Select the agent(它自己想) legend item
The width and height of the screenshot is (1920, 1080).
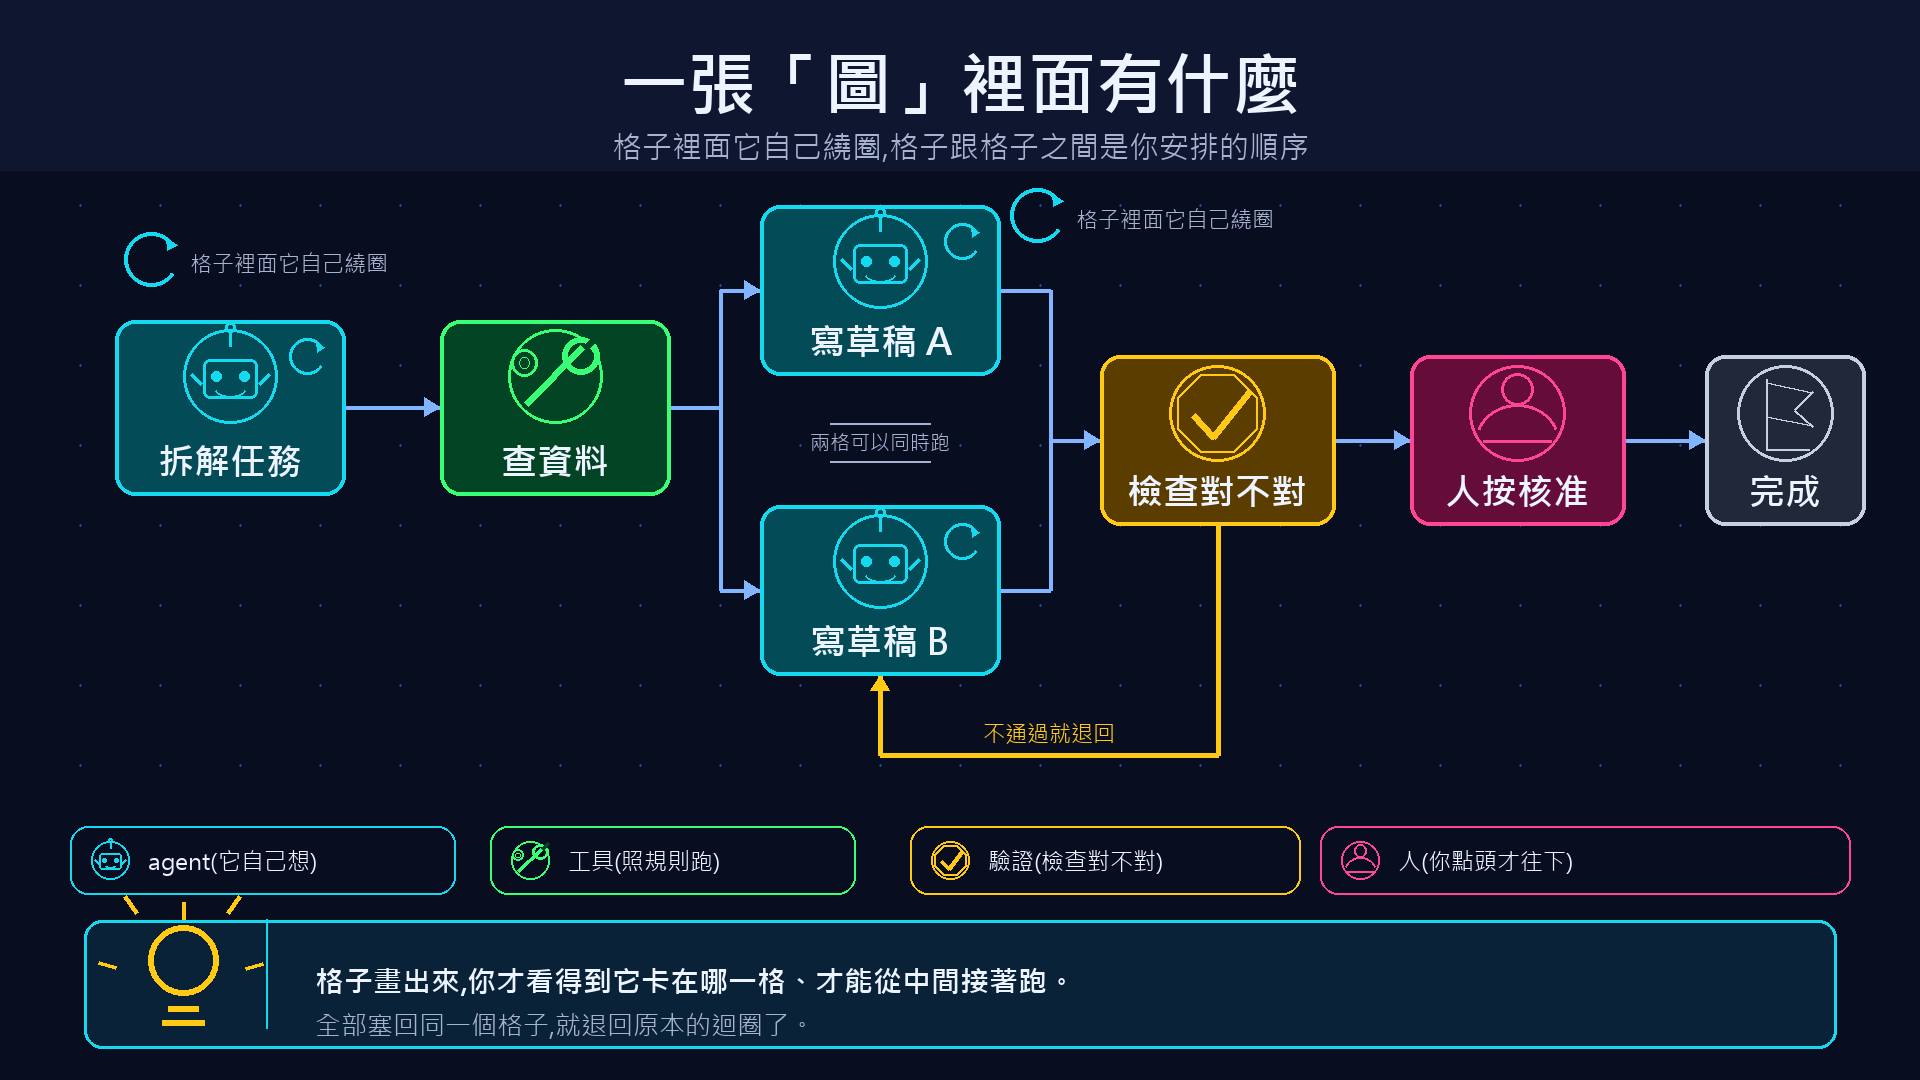coord(263,860)
